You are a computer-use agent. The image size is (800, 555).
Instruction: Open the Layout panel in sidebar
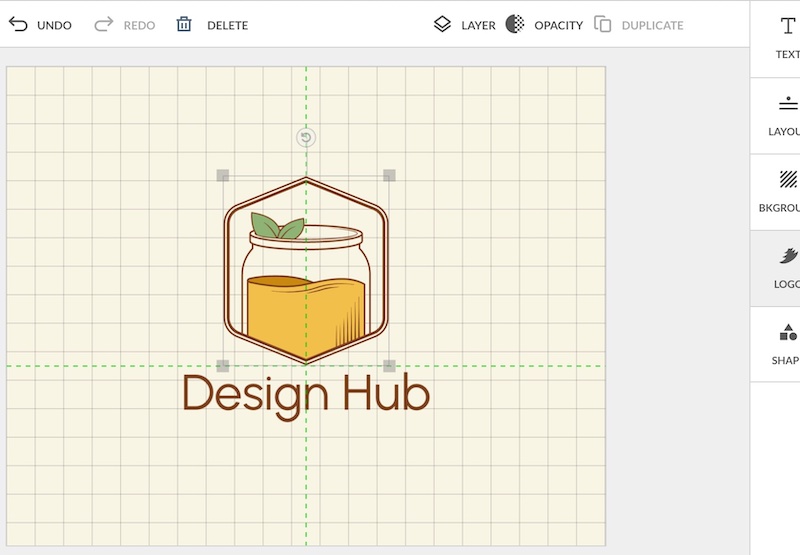click(x=788, y=104)
